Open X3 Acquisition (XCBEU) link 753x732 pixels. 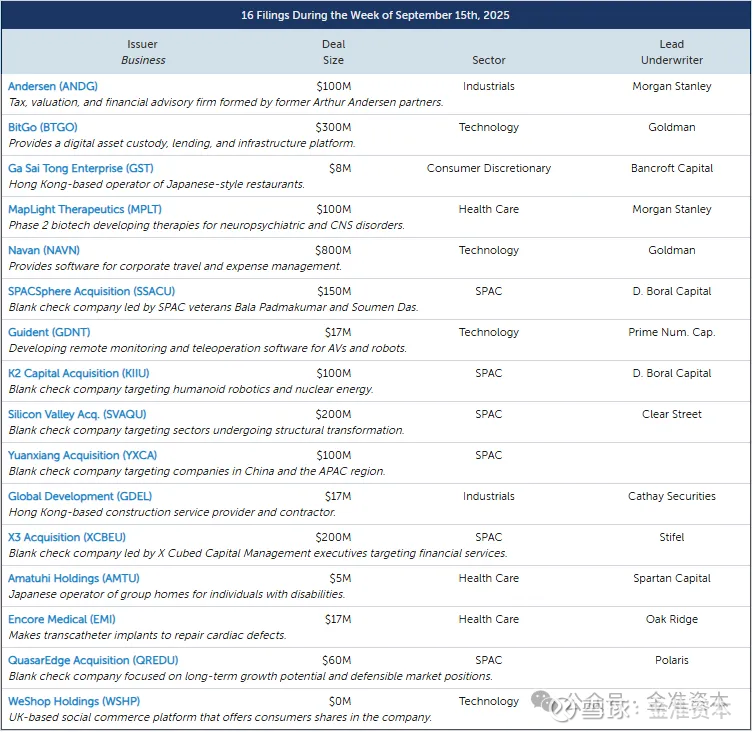coord(67,537)
